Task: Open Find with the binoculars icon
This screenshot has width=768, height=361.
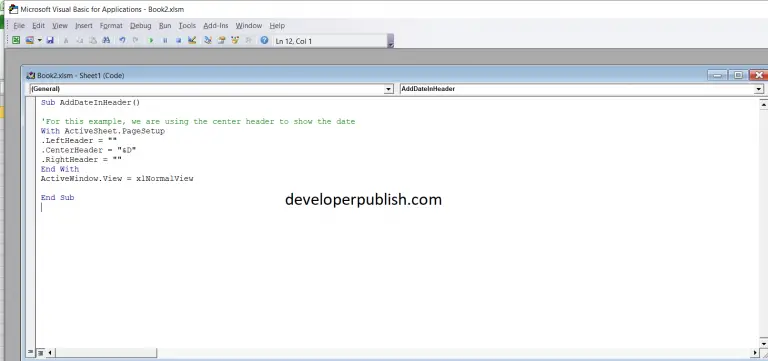Action: coord(106,41)
